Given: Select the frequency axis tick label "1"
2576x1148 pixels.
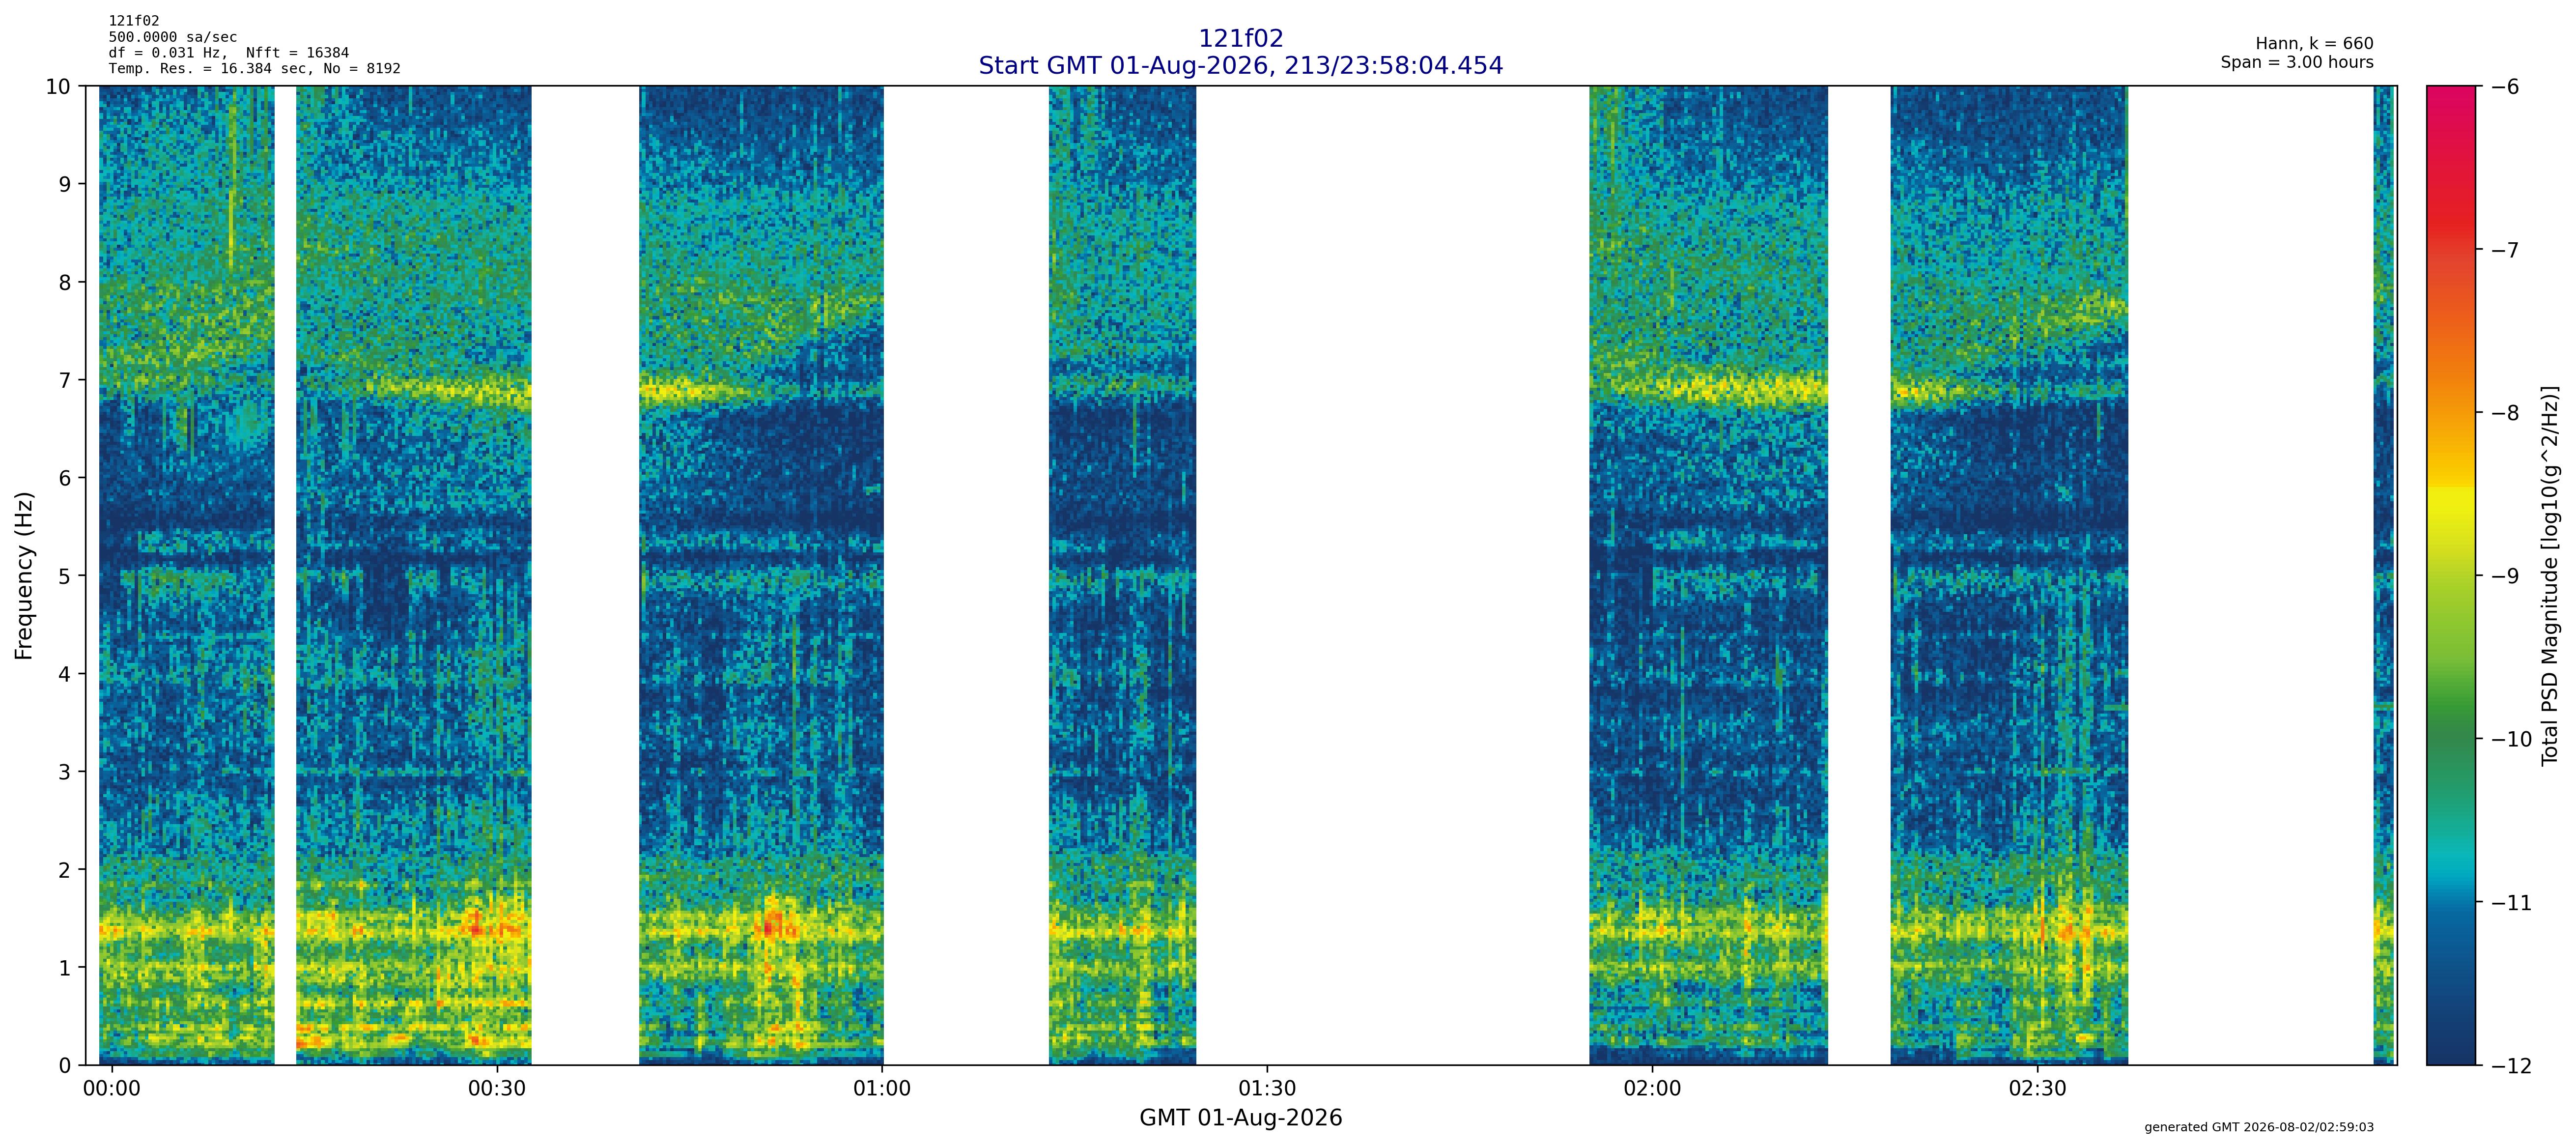Looking at the screenshot, I should coord(64,968).
